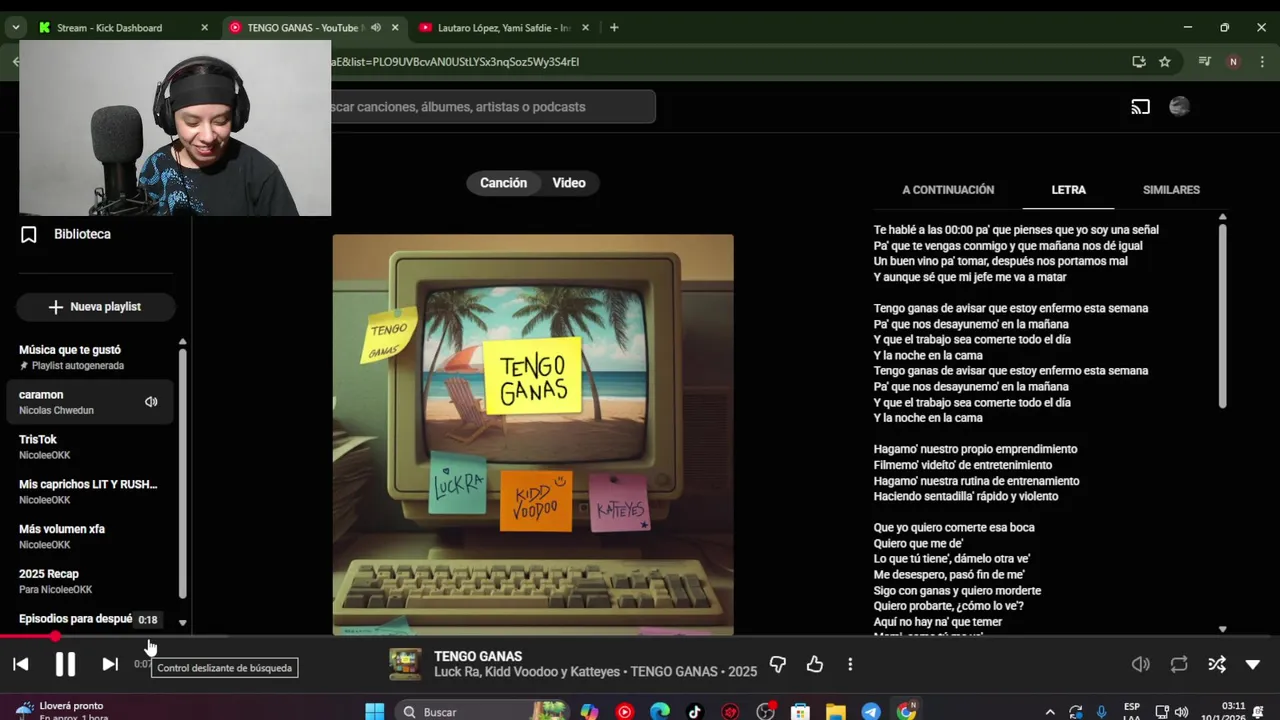Click the lyrics panel scrollbar thumb

1222,315
